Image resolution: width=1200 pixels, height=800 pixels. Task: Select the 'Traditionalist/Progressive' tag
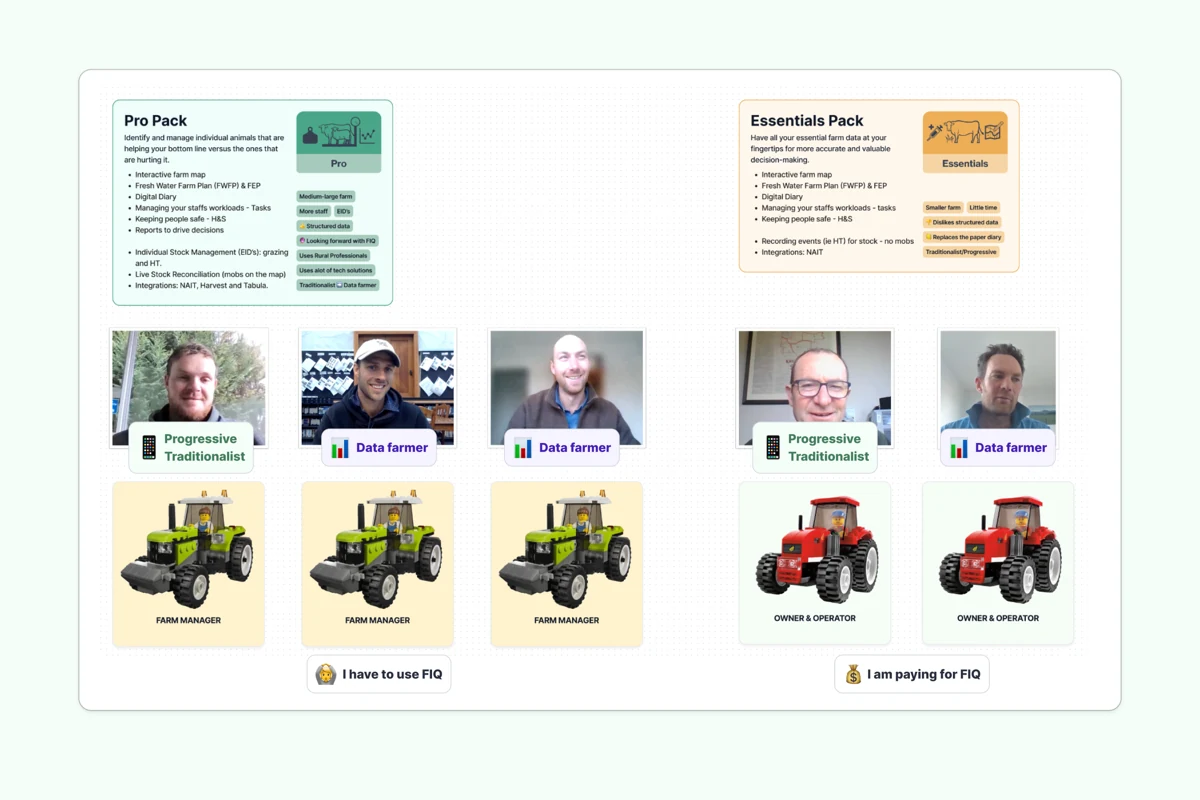(x=961, y=252)
